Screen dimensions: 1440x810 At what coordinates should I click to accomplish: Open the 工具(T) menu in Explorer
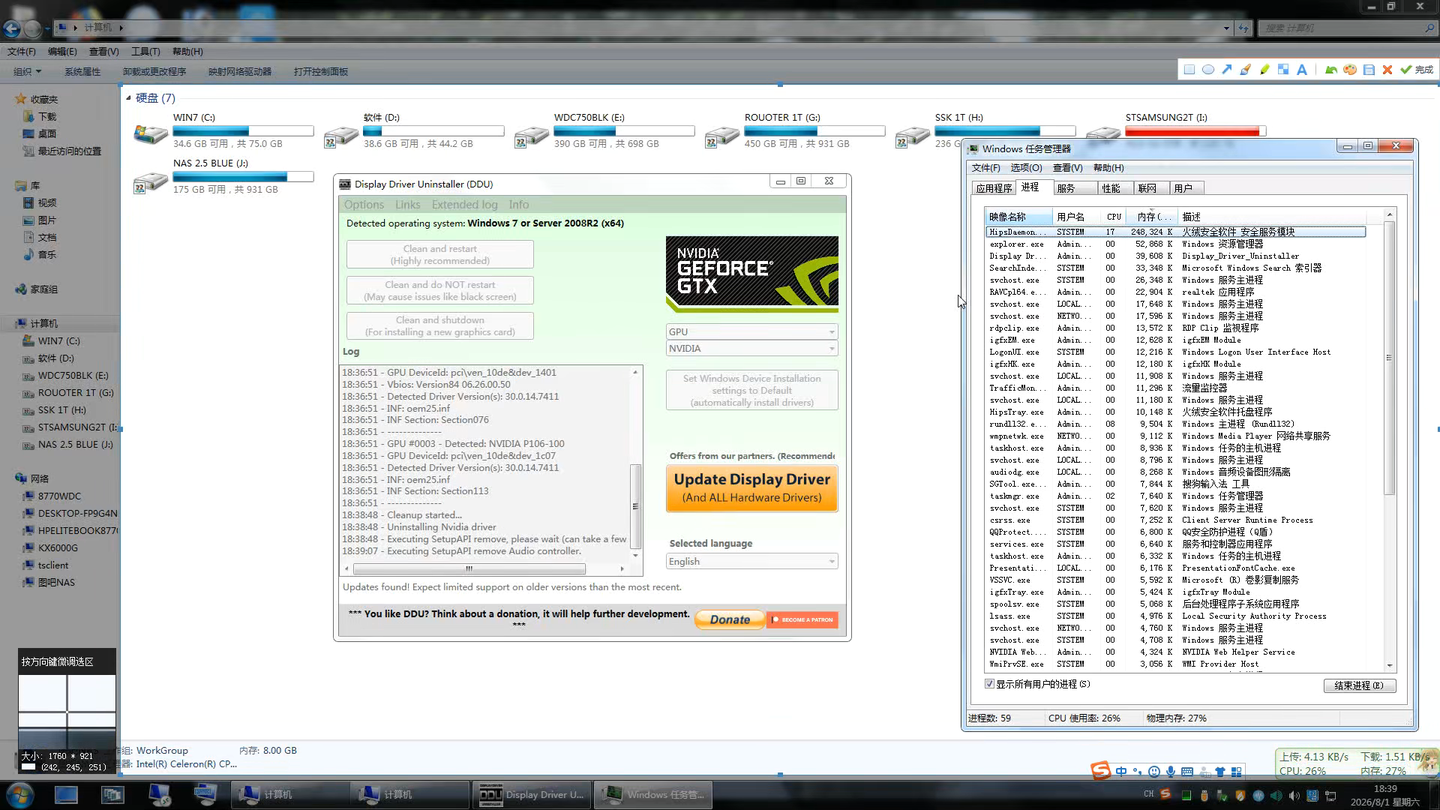tap(145, 52)
